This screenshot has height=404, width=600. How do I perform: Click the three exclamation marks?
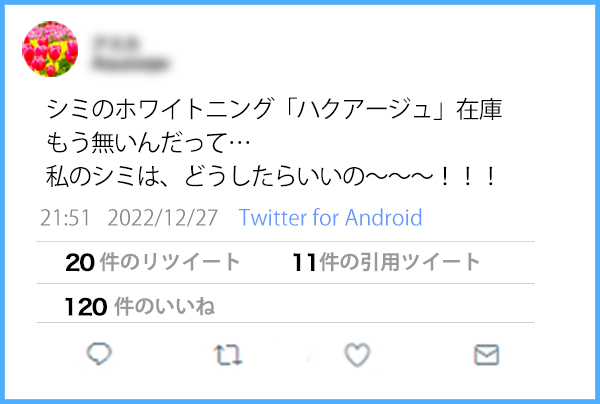[x=467, y=177]
